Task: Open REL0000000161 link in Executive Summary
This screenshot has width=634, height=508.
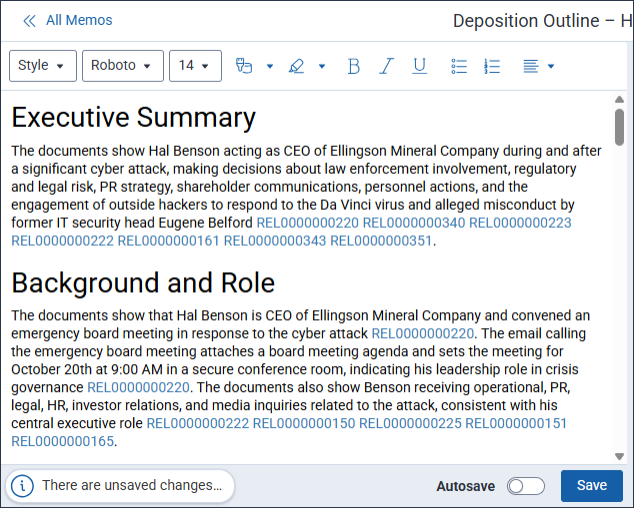Action: tap(168, 241)
